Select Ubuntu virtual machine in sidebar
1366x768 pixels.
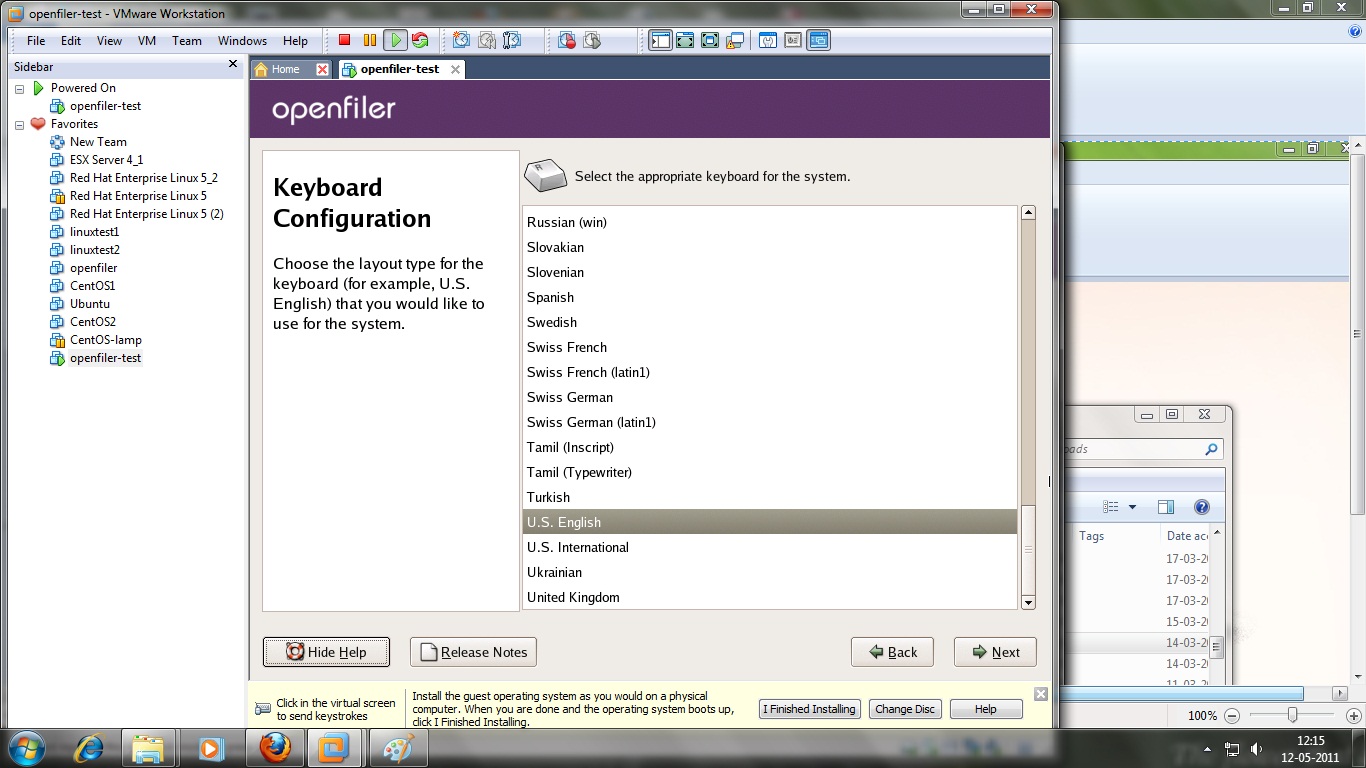pos(90,304)
